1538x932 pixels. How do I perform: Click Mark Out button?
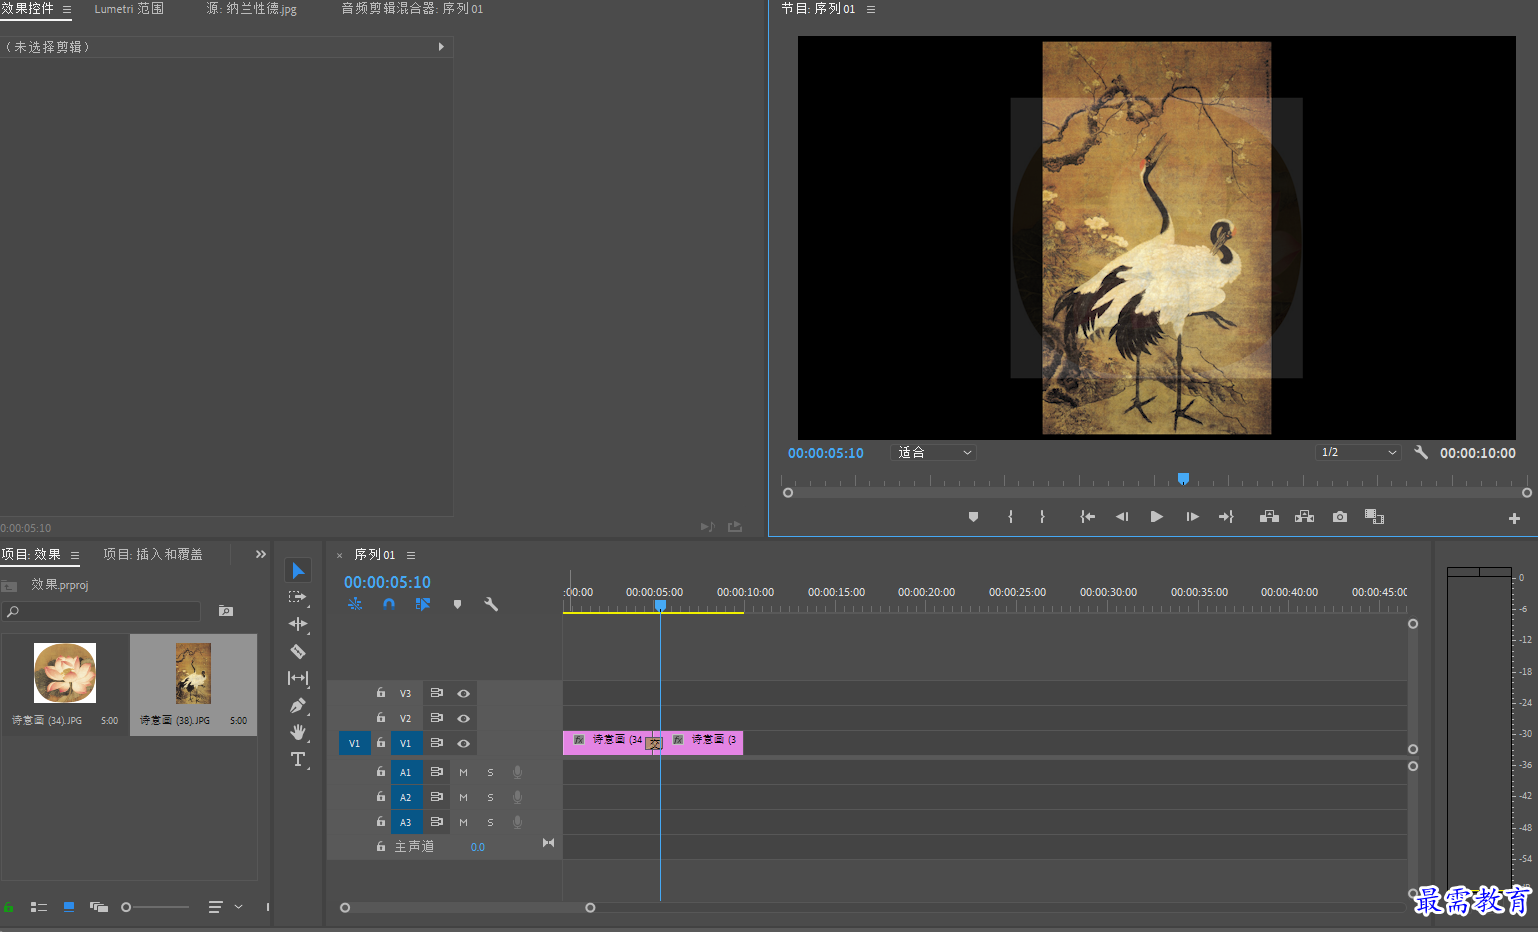click(1042, 517)
